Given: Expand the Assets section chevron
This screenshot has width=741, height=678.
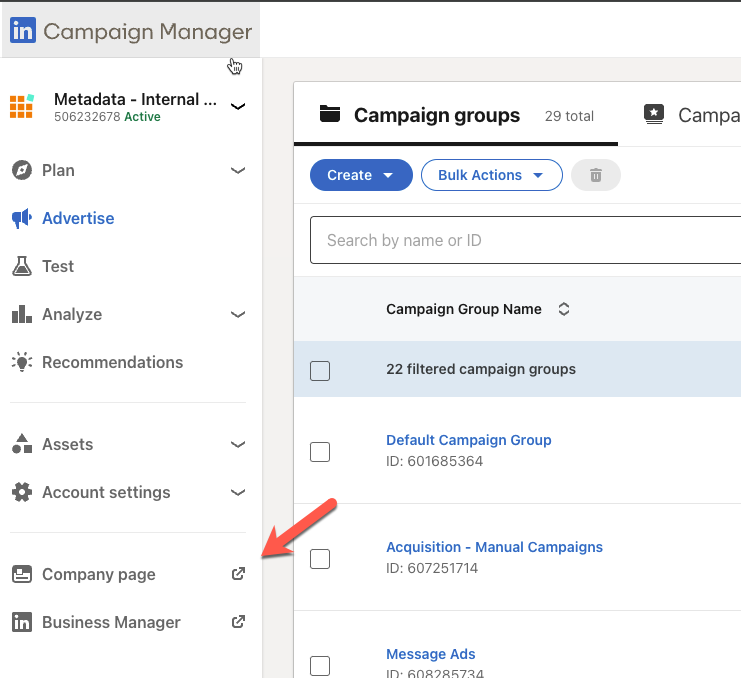Looking at the screenshot, I should 237,445.
